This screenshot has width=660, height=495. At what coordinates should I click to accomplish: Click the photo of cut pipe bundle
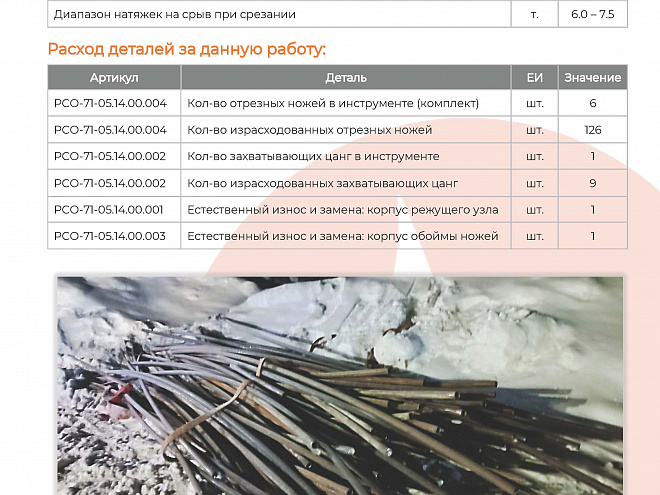point(340,386)
